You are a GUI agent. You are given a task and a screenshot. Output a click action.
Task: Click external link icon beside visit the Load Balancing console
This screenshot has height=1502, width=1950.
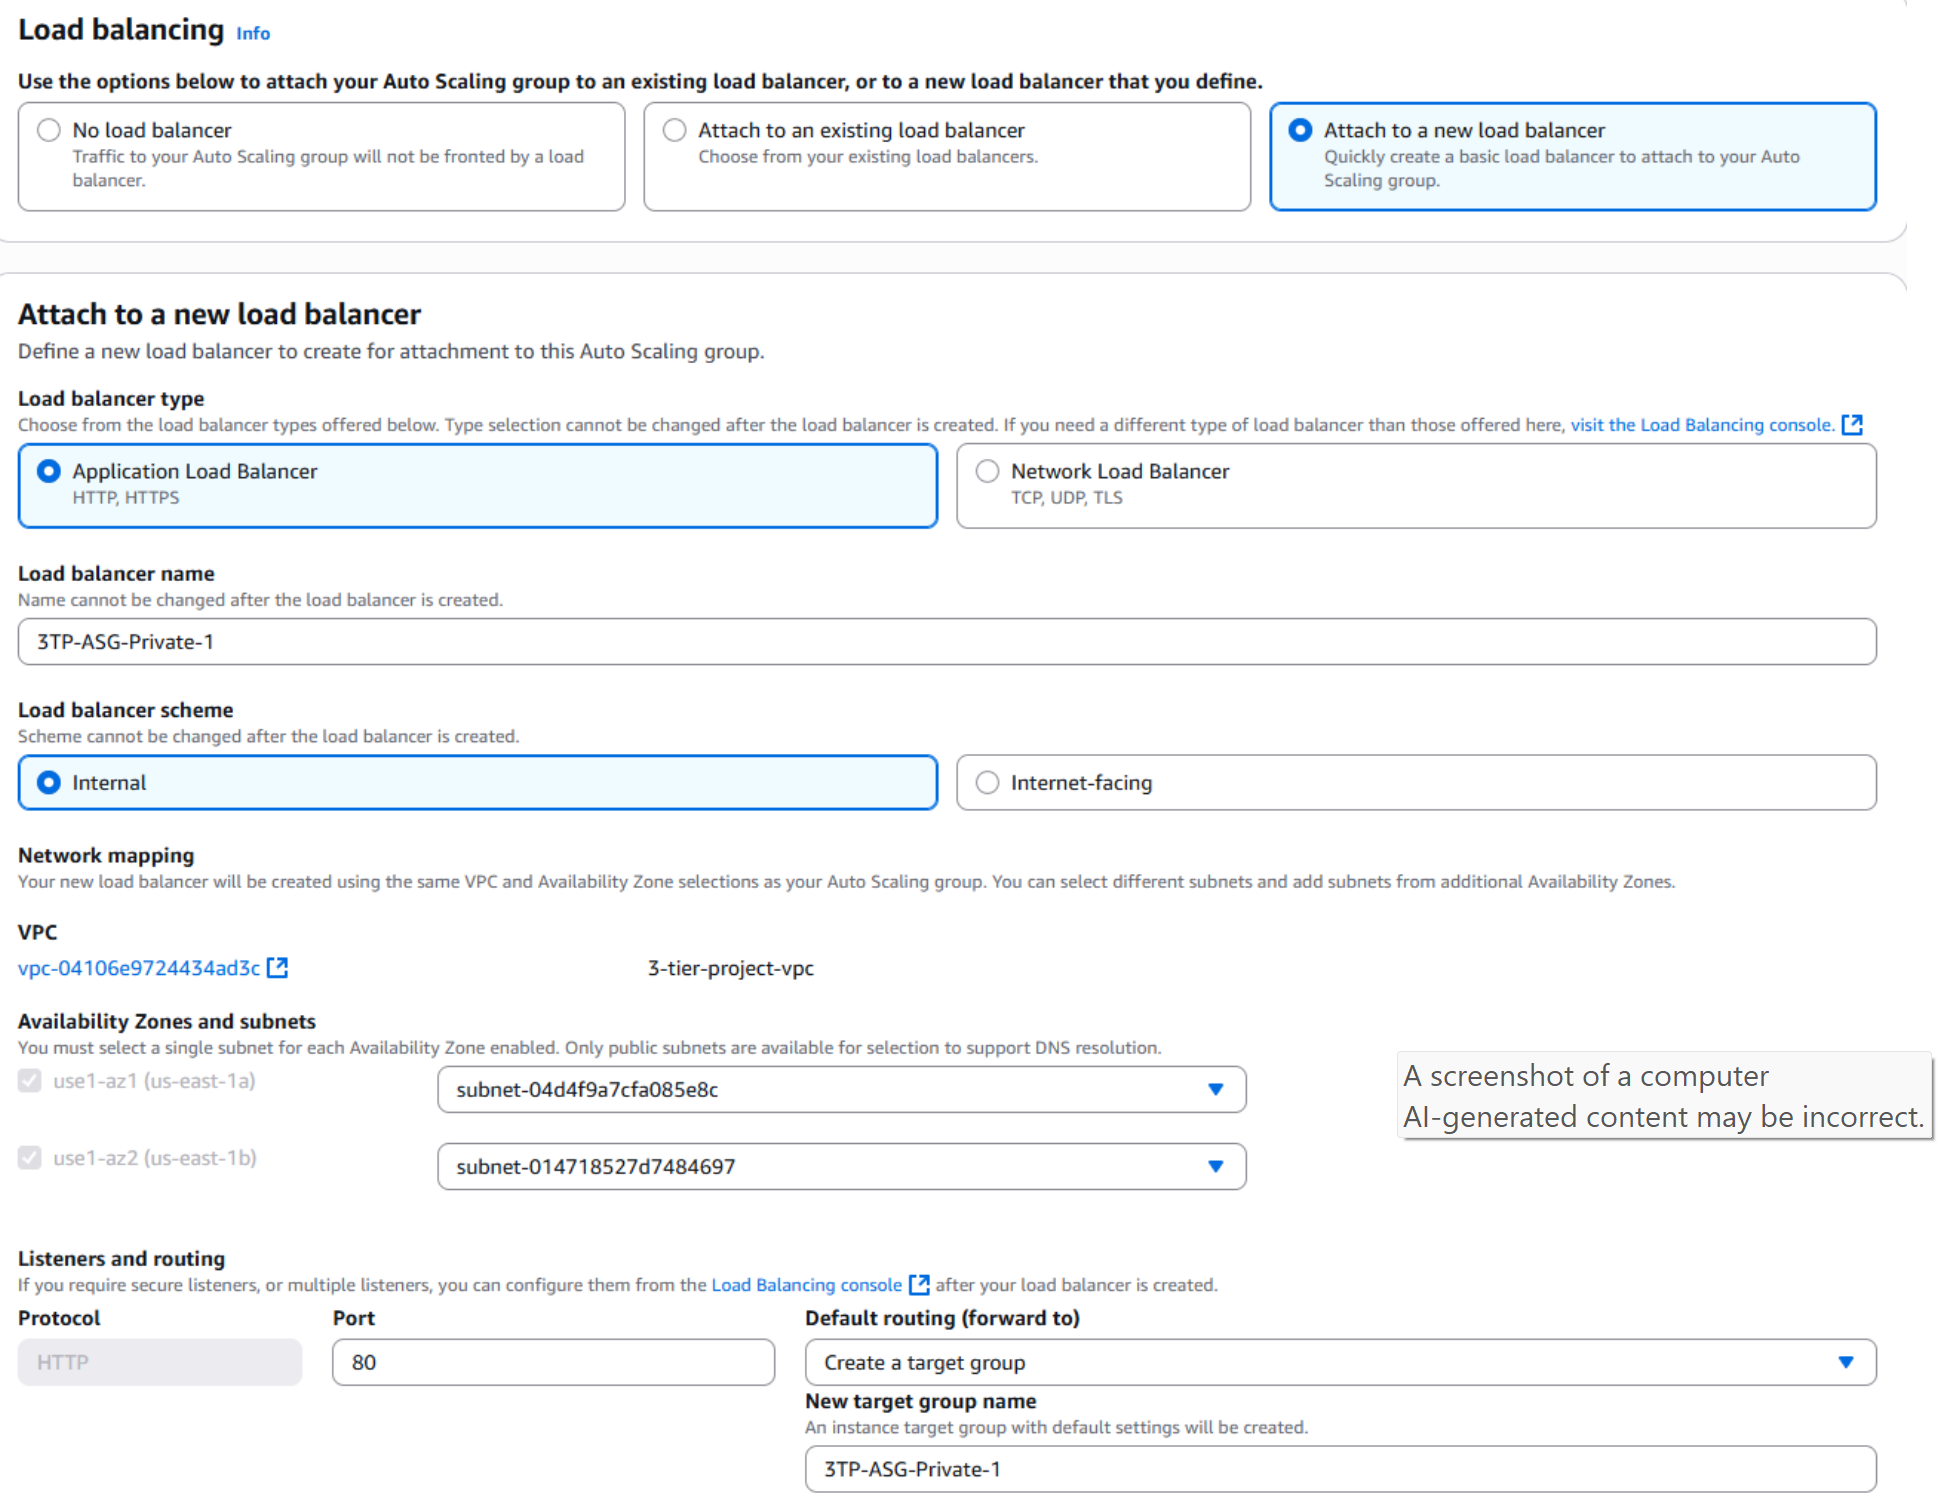point(1852,424)
